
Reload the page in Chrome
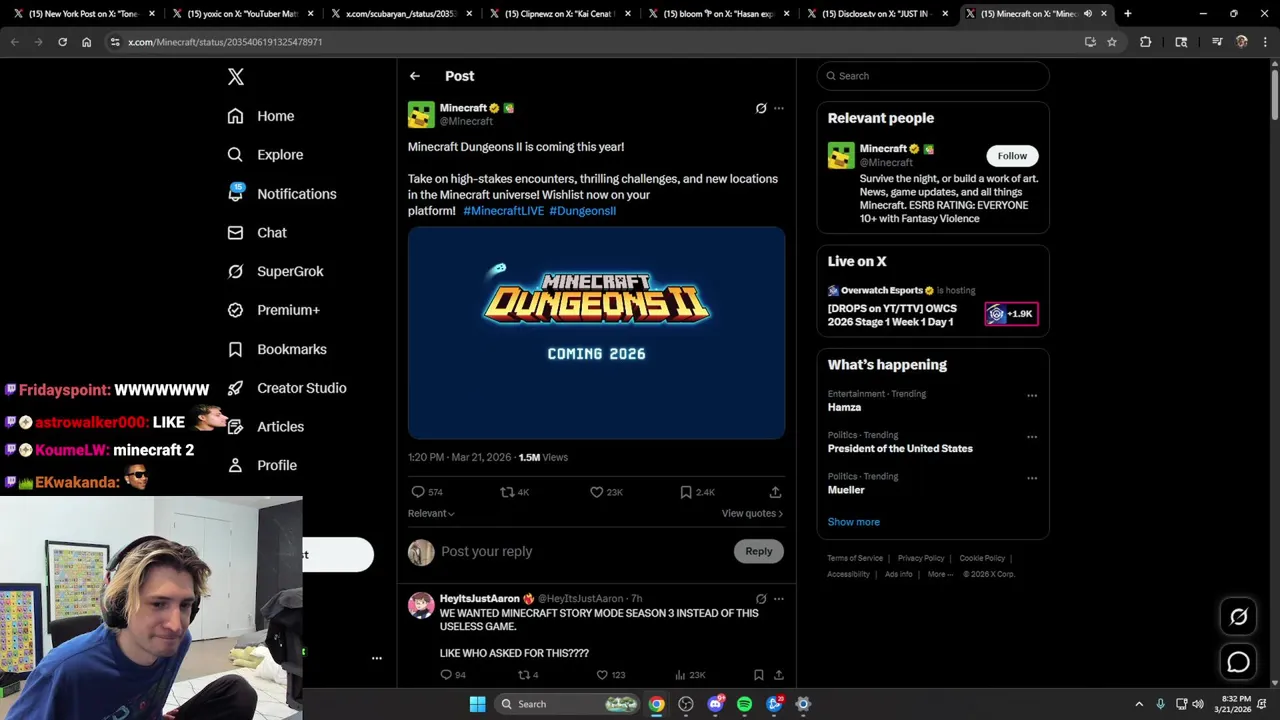pyautogui.click(x=62, y=42)
